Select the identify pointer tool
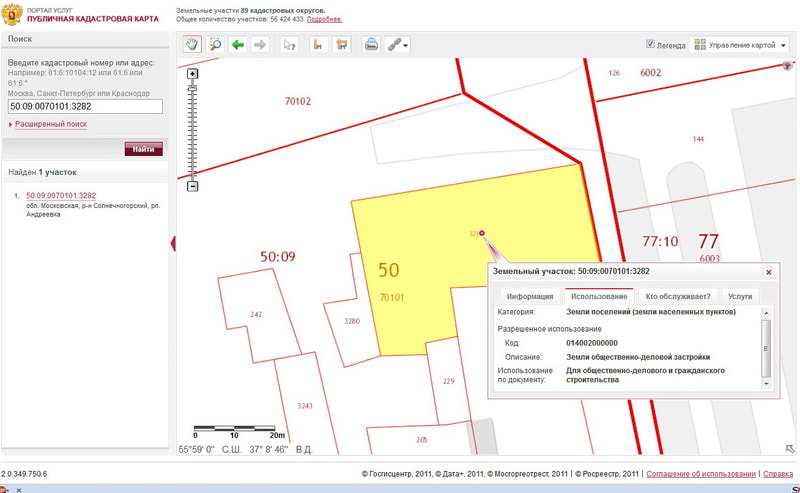Screen dimensions: 800x493 tap(289, 44)
